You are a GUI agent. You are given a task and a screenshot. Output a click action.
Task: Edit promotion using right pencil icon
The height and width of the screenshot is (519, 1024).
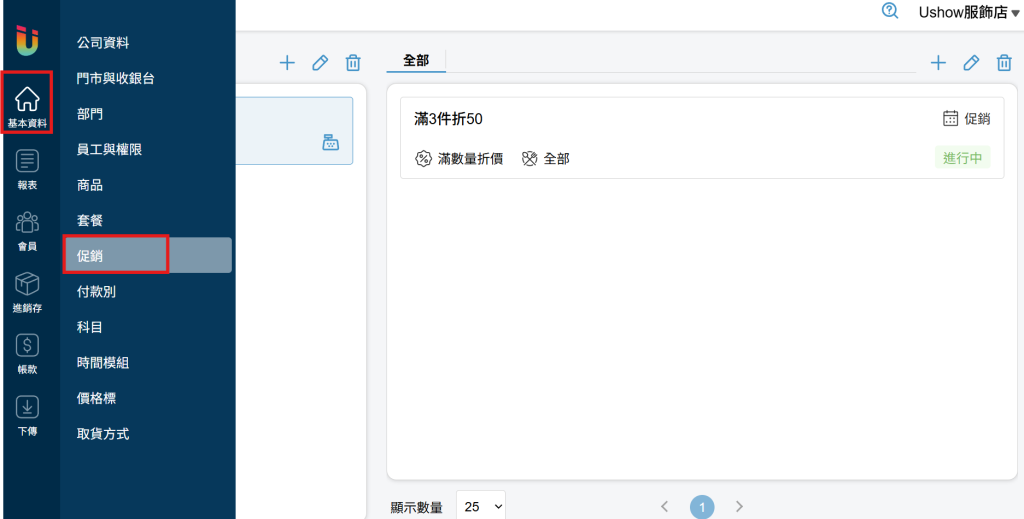(971, 63)
